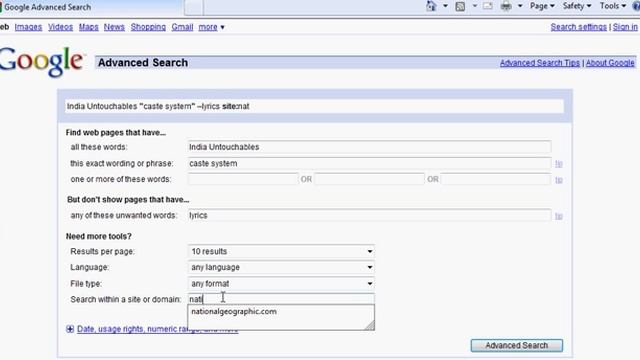
Task: Click the RSS feeds icon
Action: [460, 6]
